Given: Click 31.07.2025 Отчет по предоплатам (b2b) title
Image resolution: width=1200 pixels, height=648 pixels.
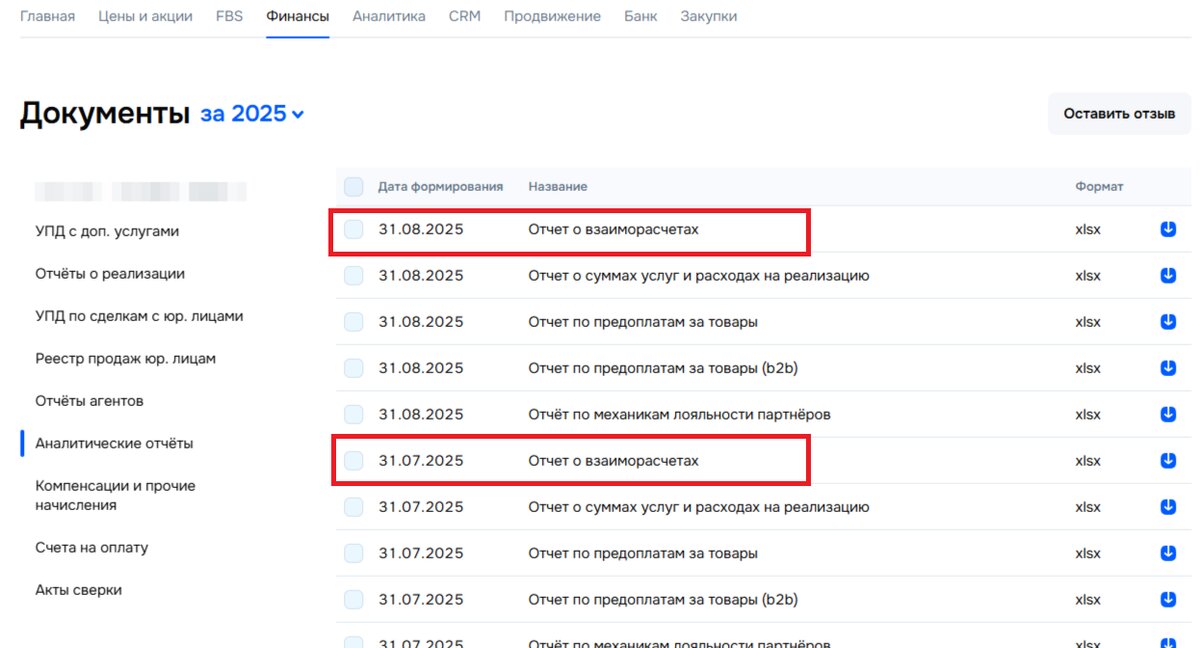Looking at the screenshot, I should pos(662,600).
